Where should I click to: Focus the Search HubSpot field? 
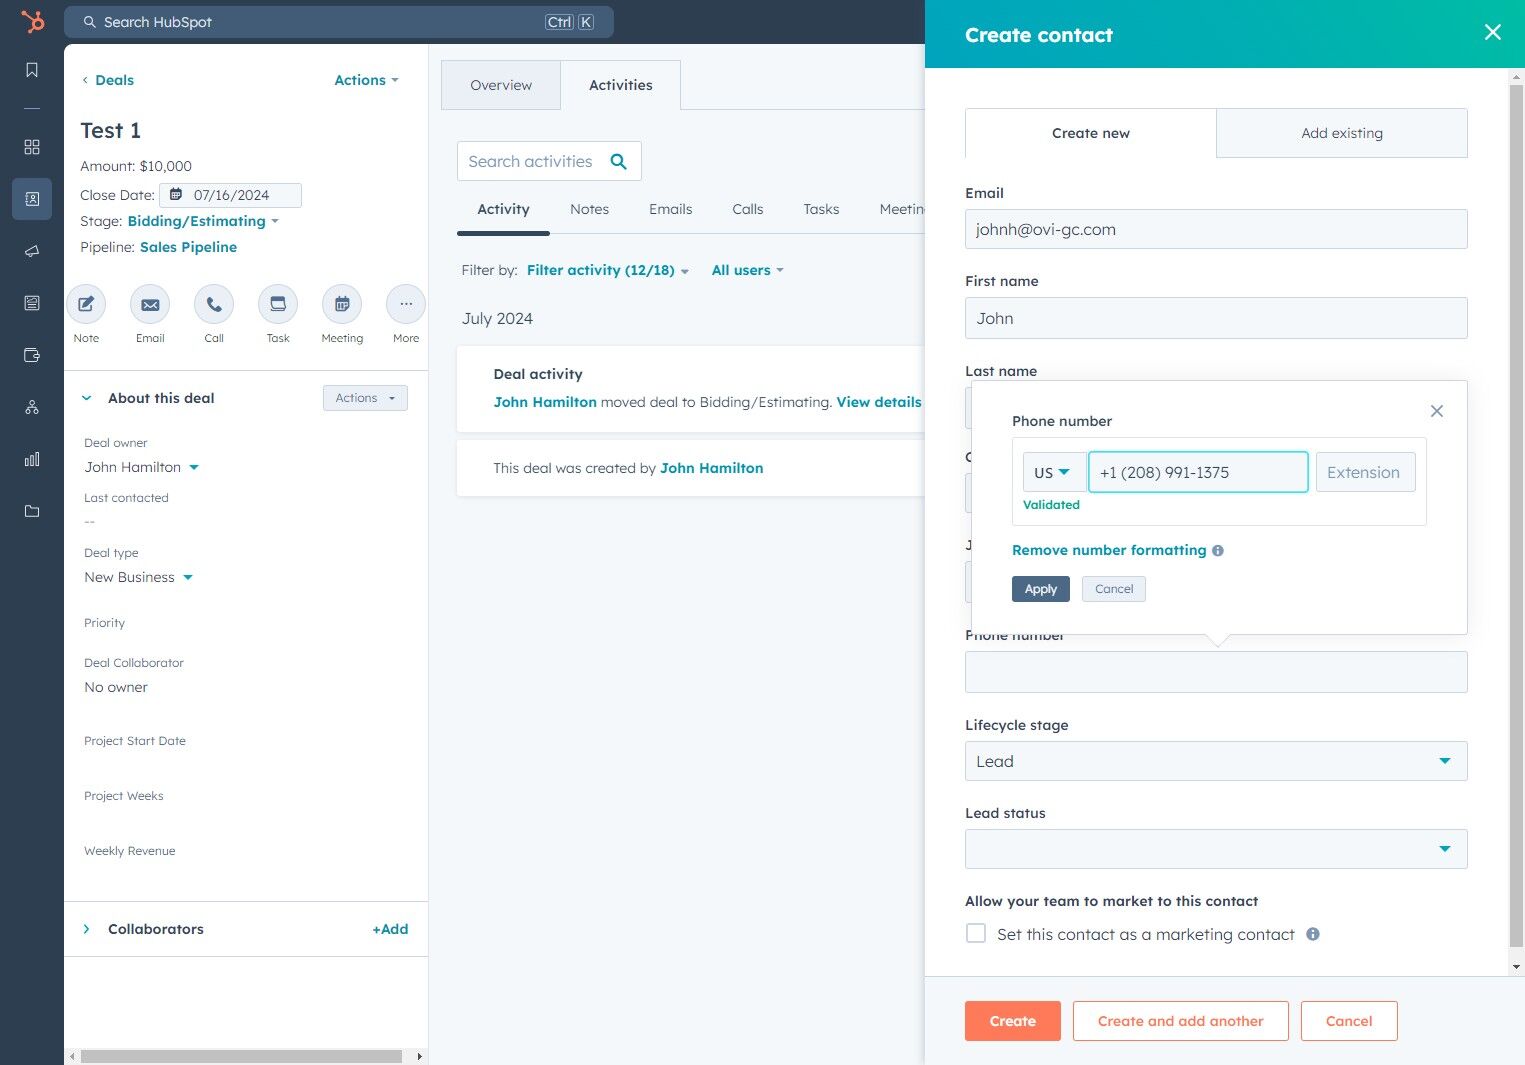tap(339, 22)
